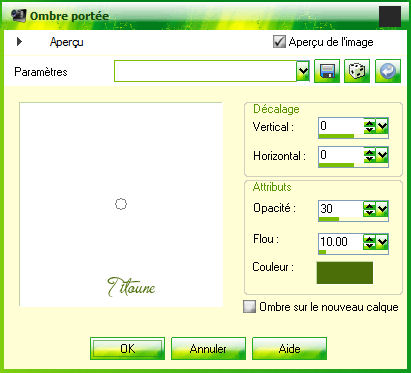This screenshot has height=373, width=411.
Task: Increase the Vertical offset with up arrow
Action: pyautogui.click(x=369, y=123)
